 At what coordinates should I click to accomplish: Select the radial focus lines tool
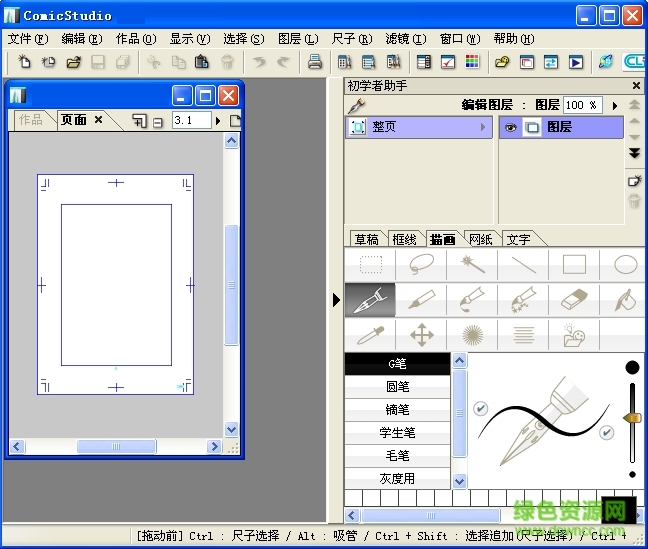click(x=472, y=334)
